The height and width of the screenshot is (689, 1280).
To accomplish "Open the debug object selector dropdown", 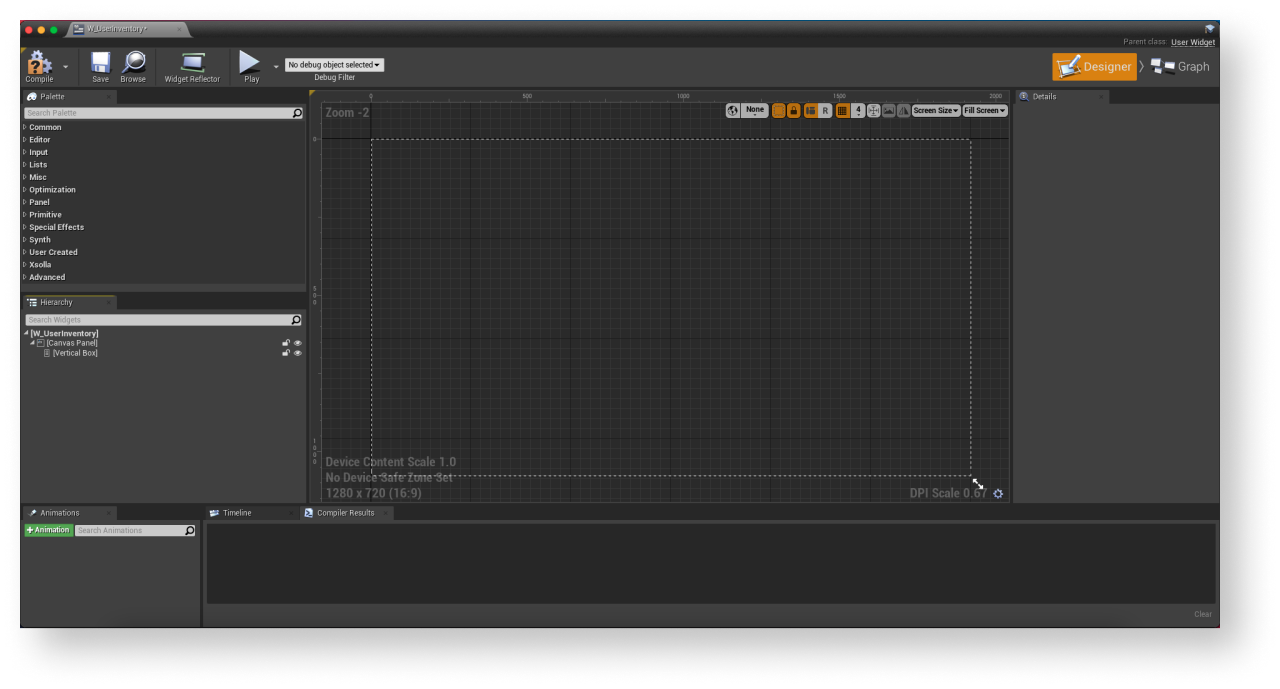I will pos(334,65).
